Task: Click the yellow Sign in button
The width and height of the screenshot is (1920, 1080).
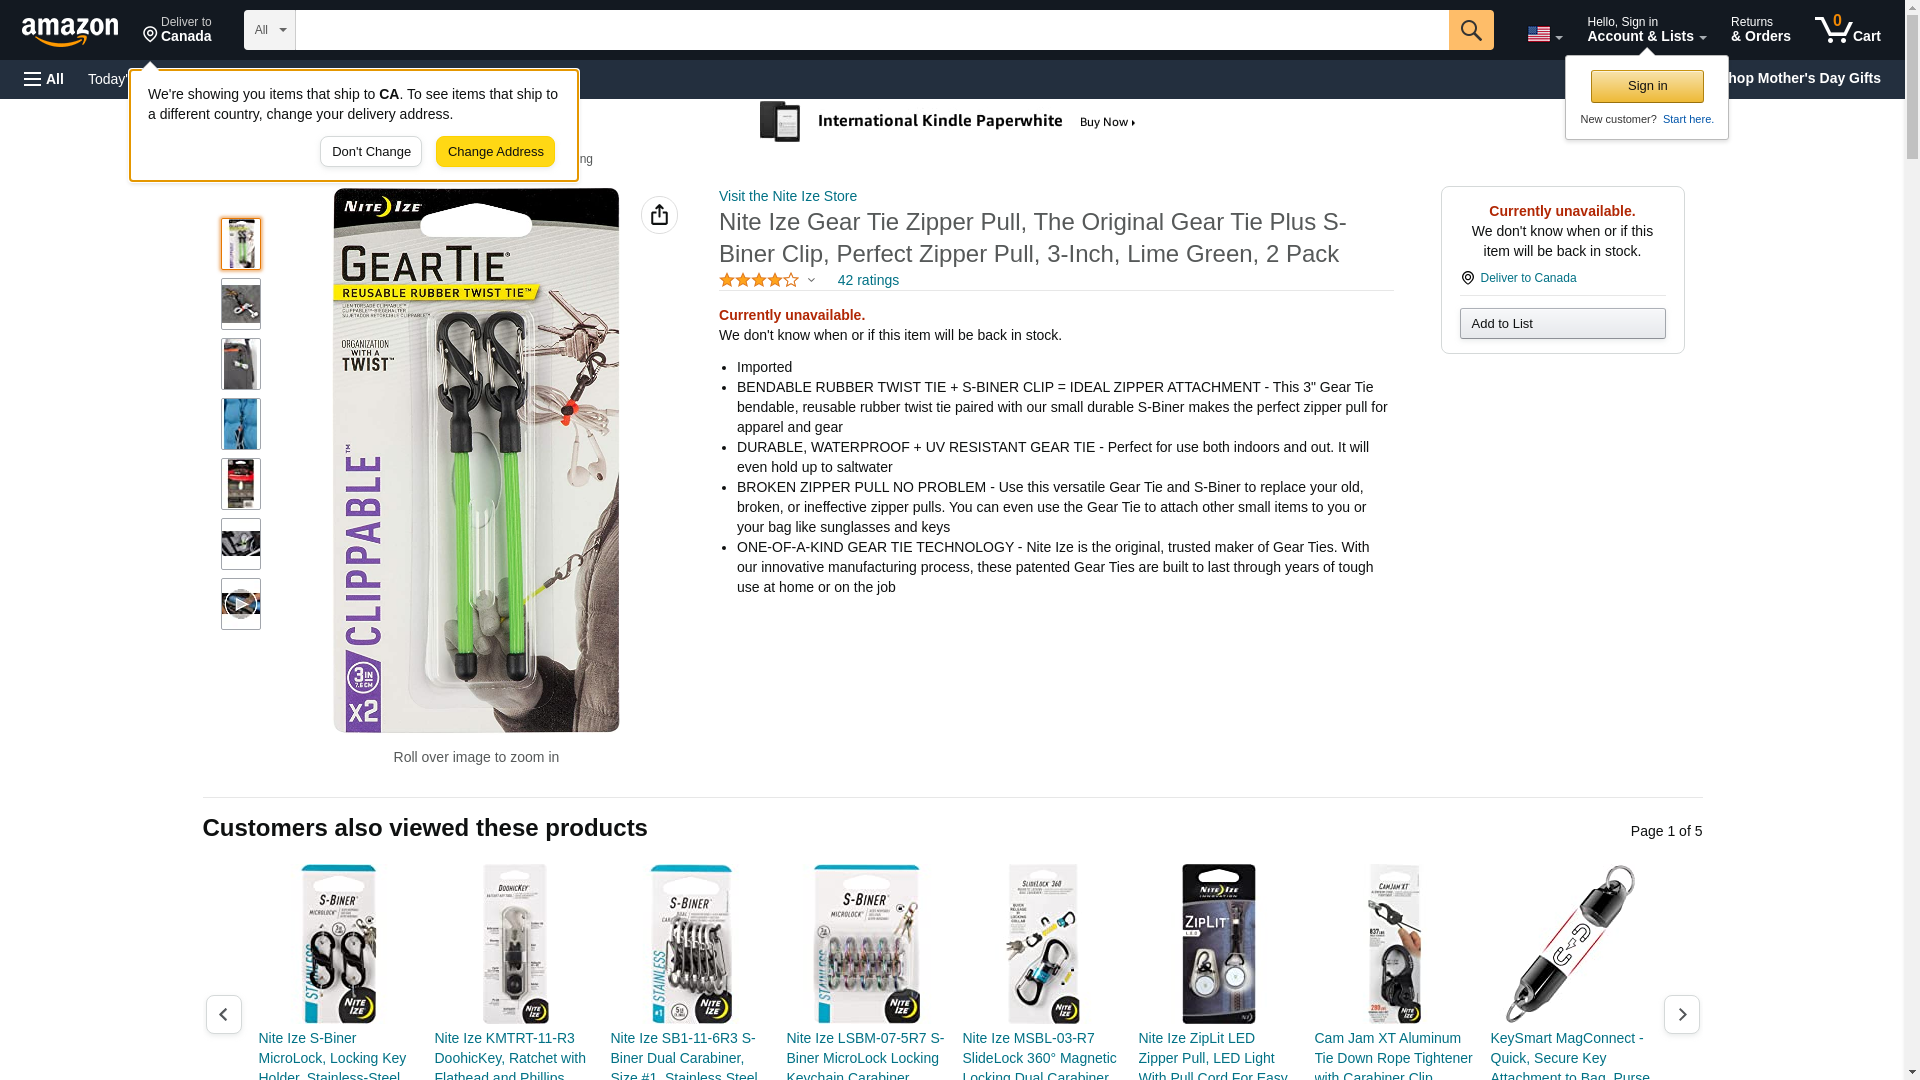Action: pos(1647,86)
